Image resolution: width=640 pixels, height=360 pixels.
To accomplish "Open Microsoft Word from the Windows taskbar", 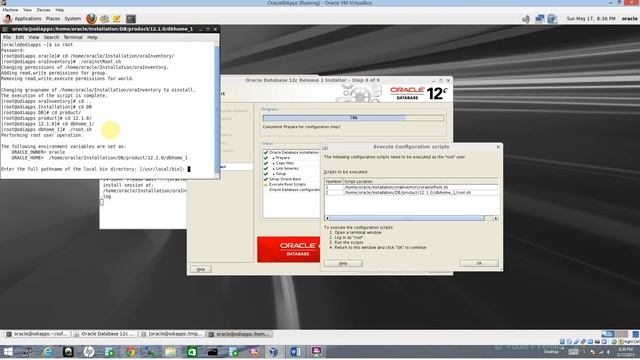I will click(x=296, y=351).
